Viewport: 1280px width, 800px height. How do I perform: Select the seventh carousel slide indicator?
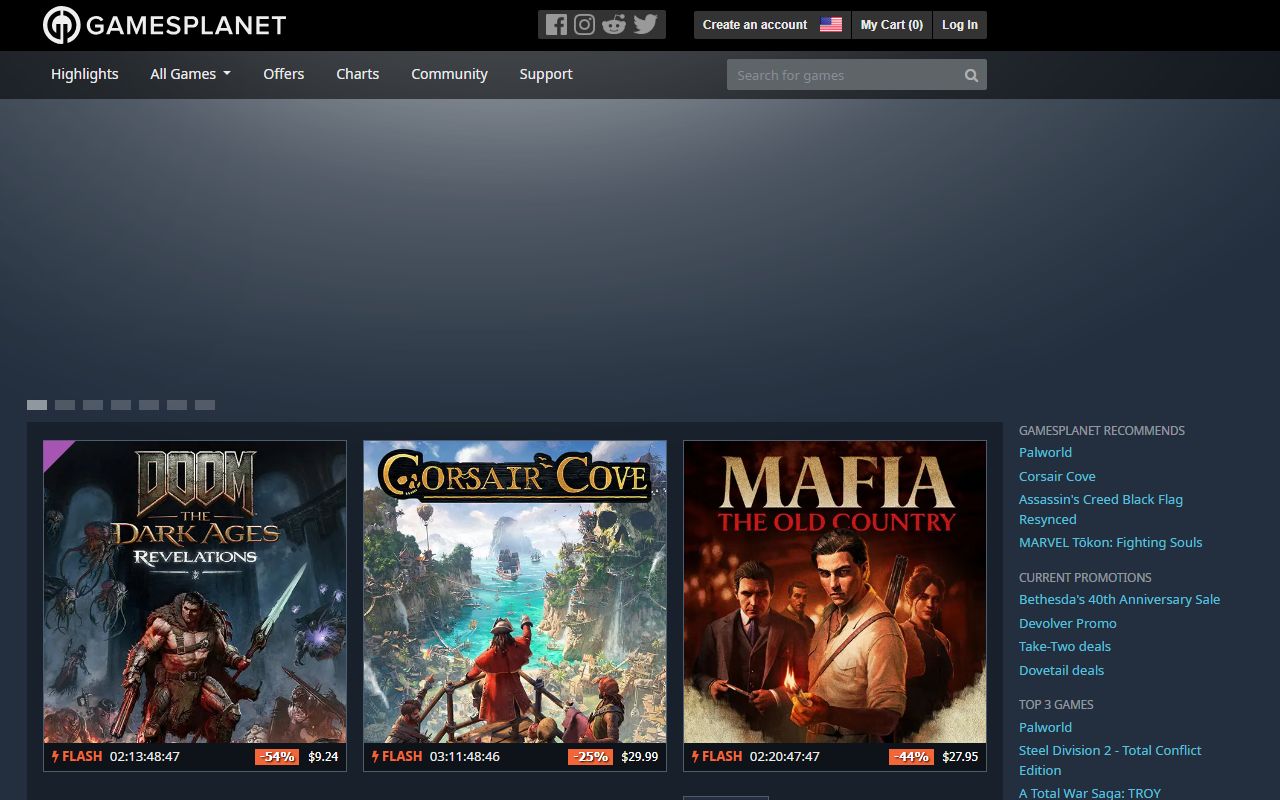pos(205,405)
